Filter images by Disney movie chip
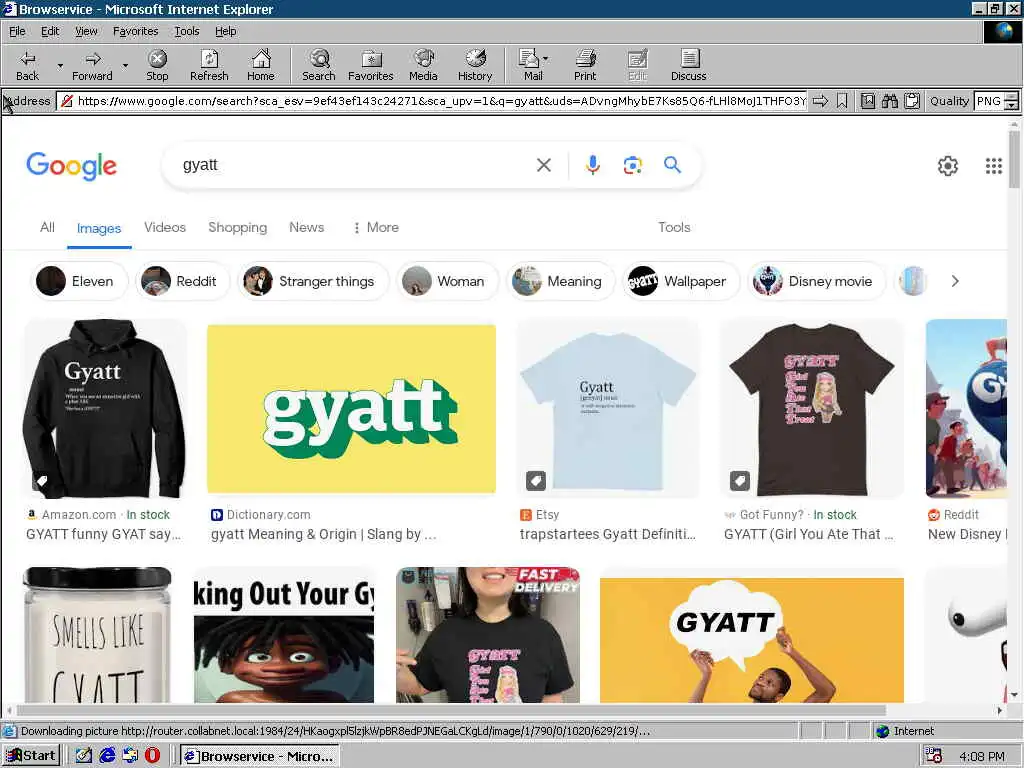The height and width of the screenshot is (768, 1024). 816,281
